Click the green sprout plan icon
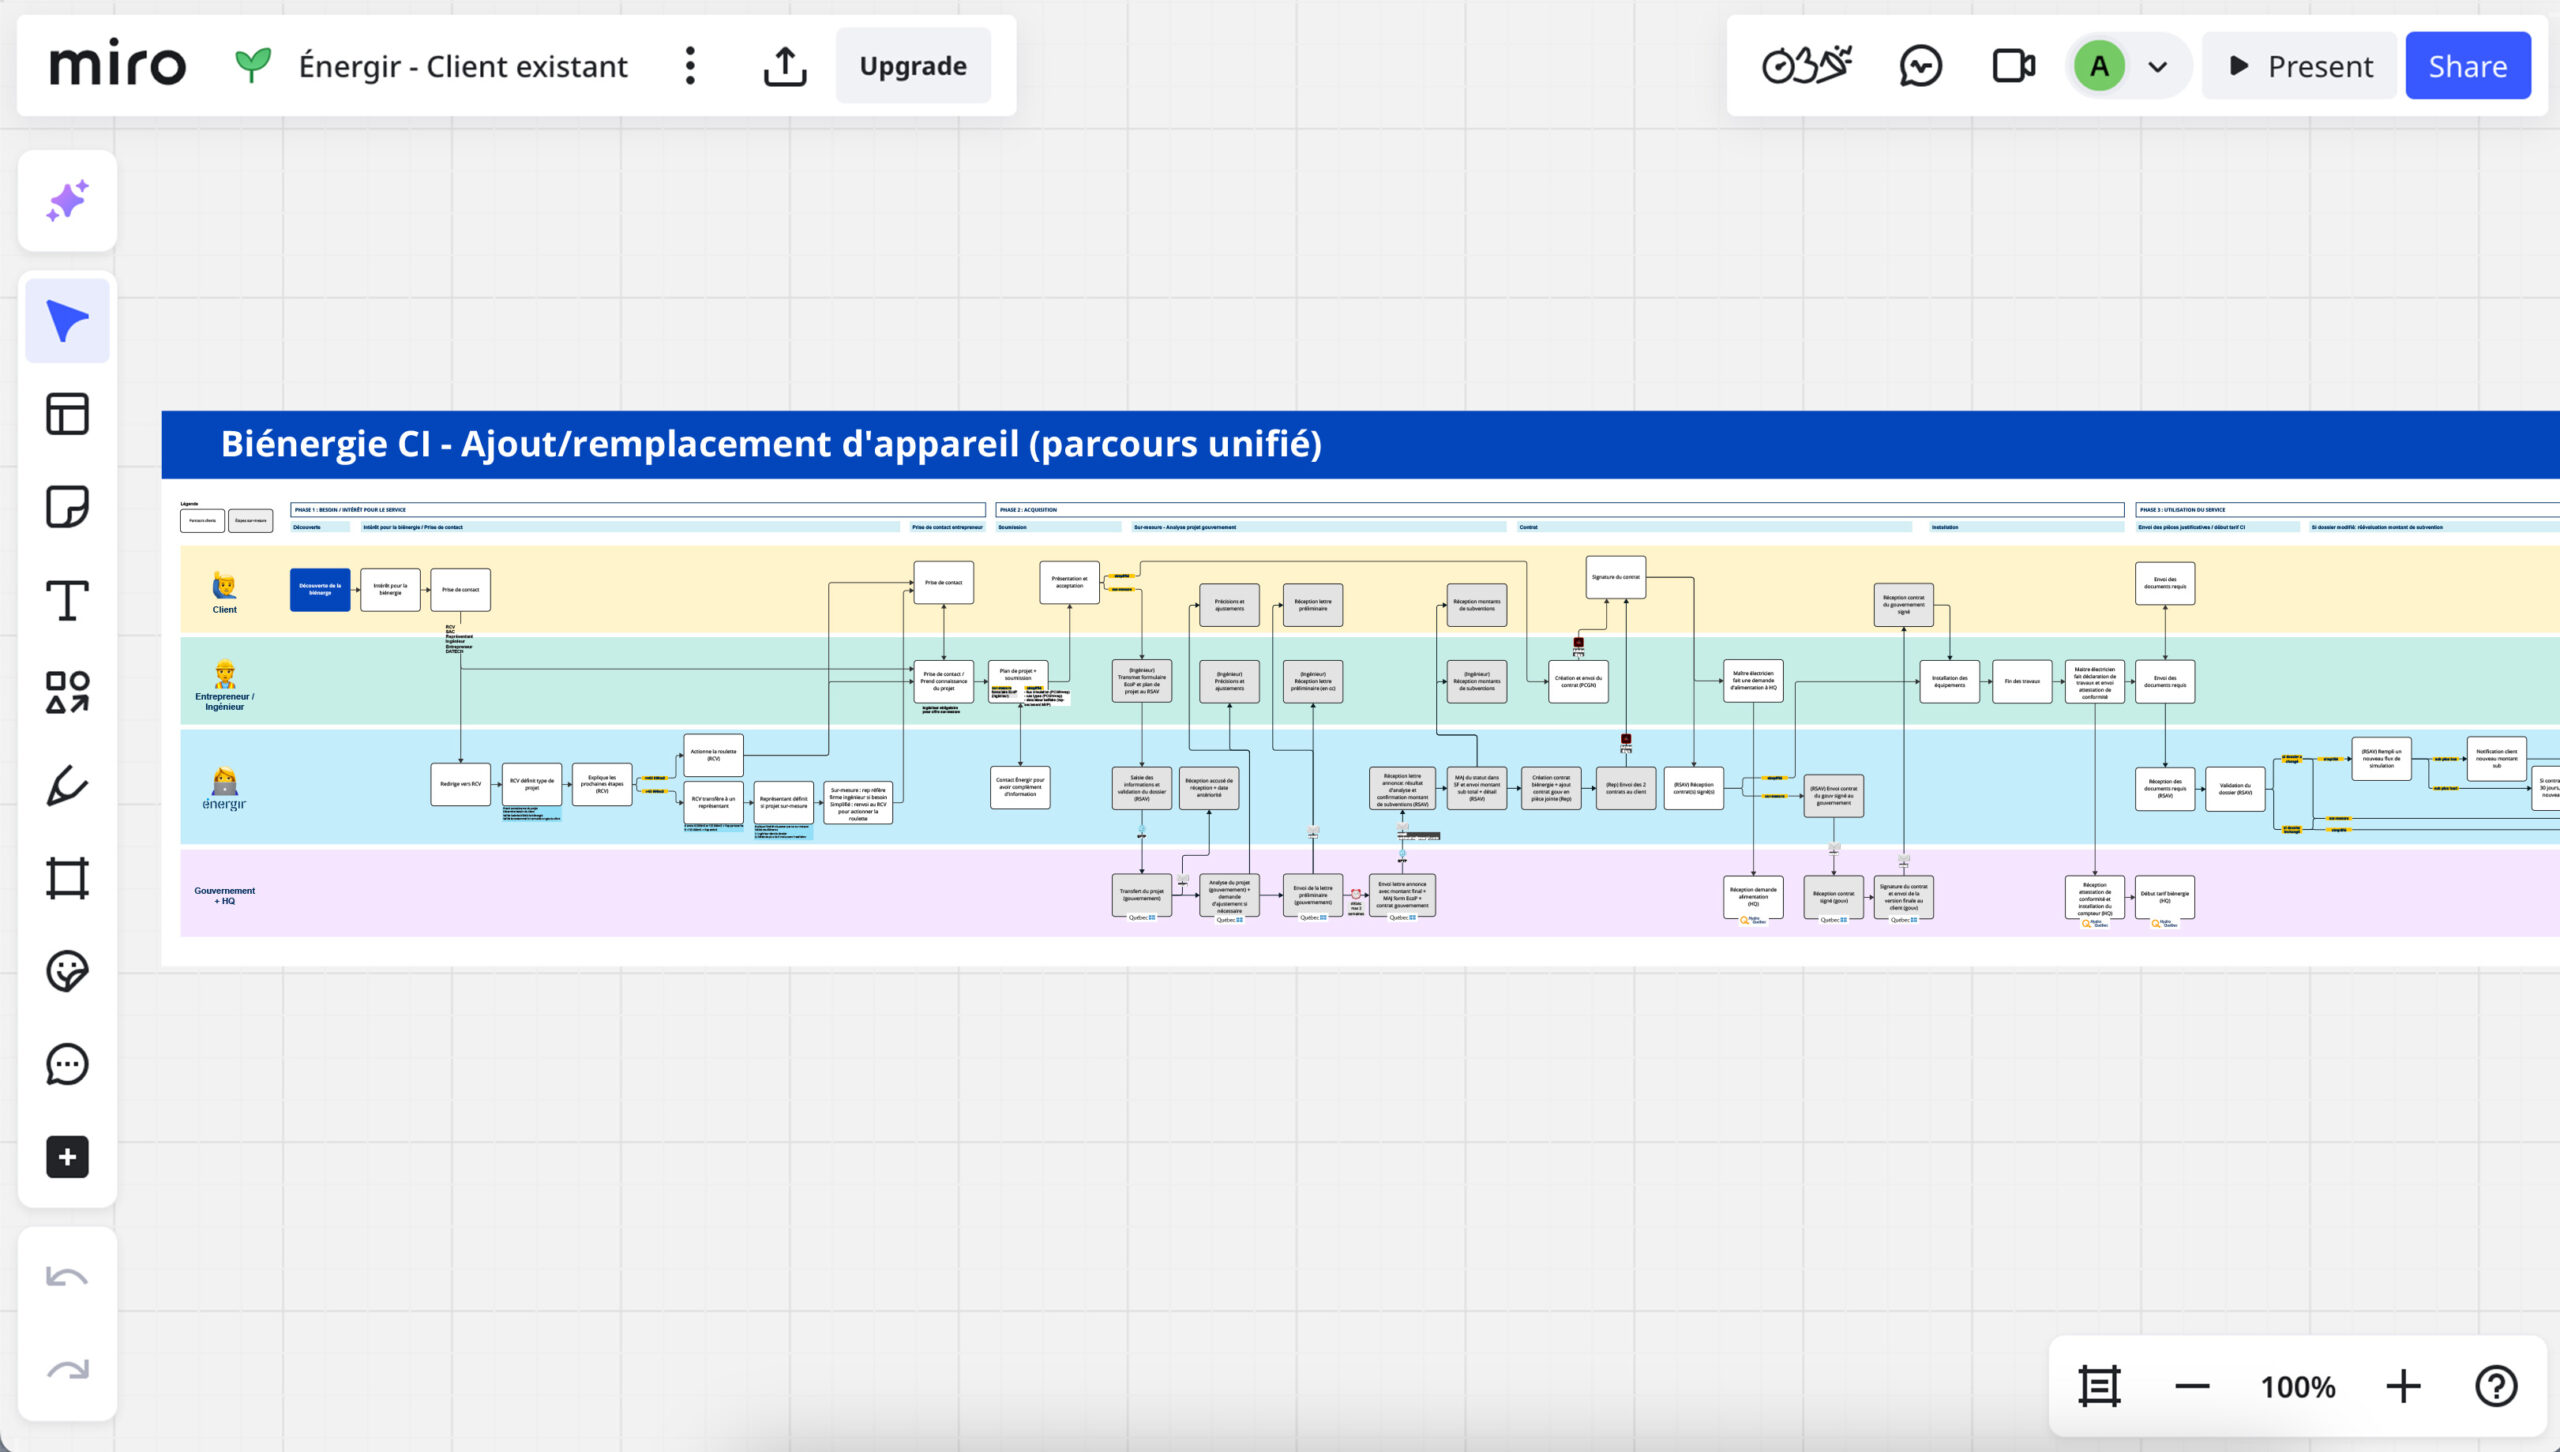 (252, 65)
